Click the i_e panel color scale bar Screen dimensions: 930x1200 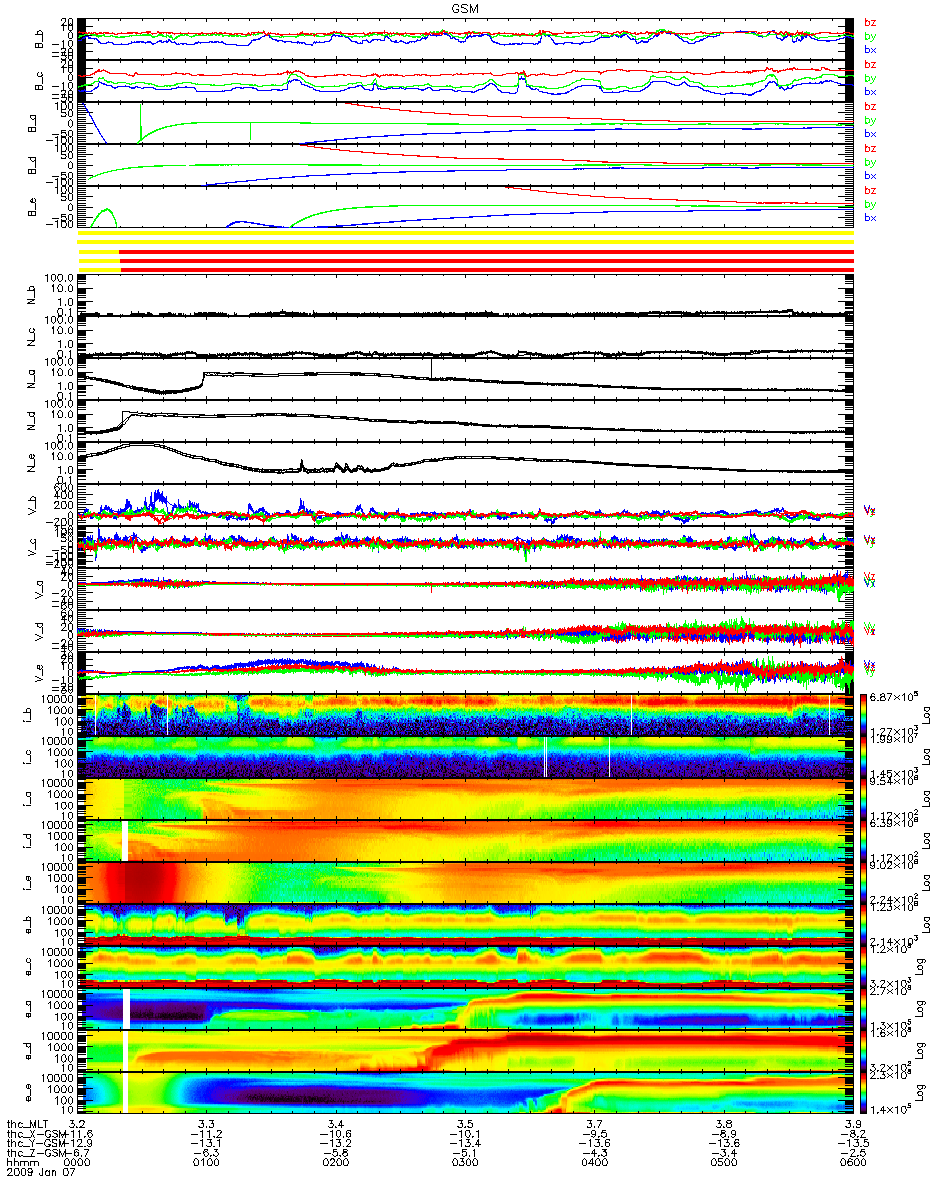coord(866,883)
